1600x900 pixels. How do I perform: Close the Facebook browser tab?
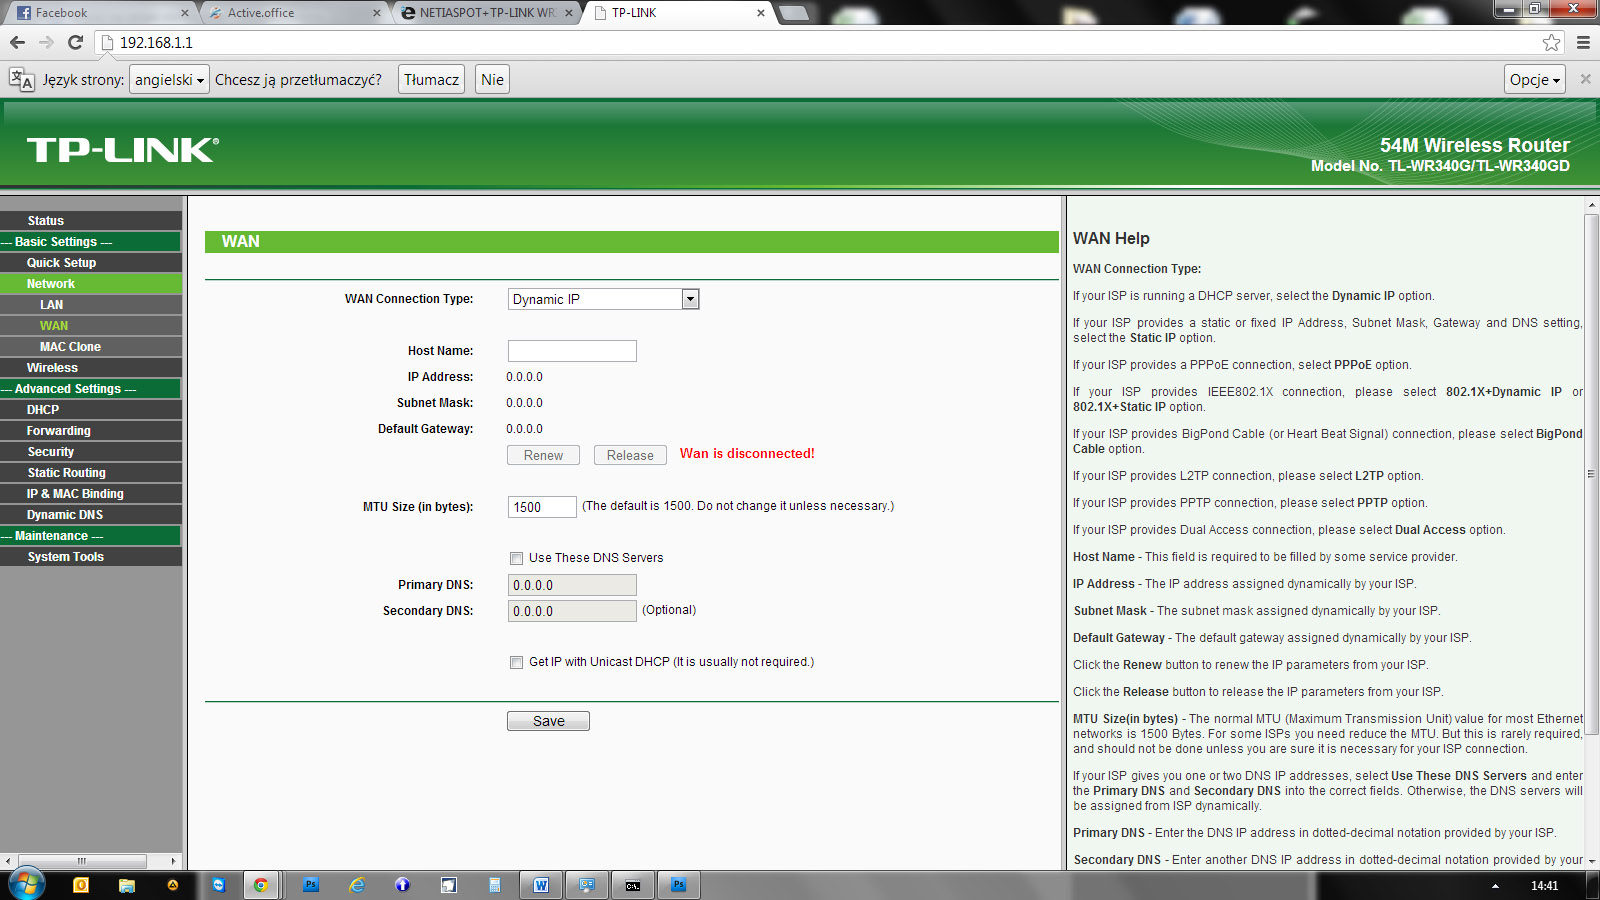[185, 13]
